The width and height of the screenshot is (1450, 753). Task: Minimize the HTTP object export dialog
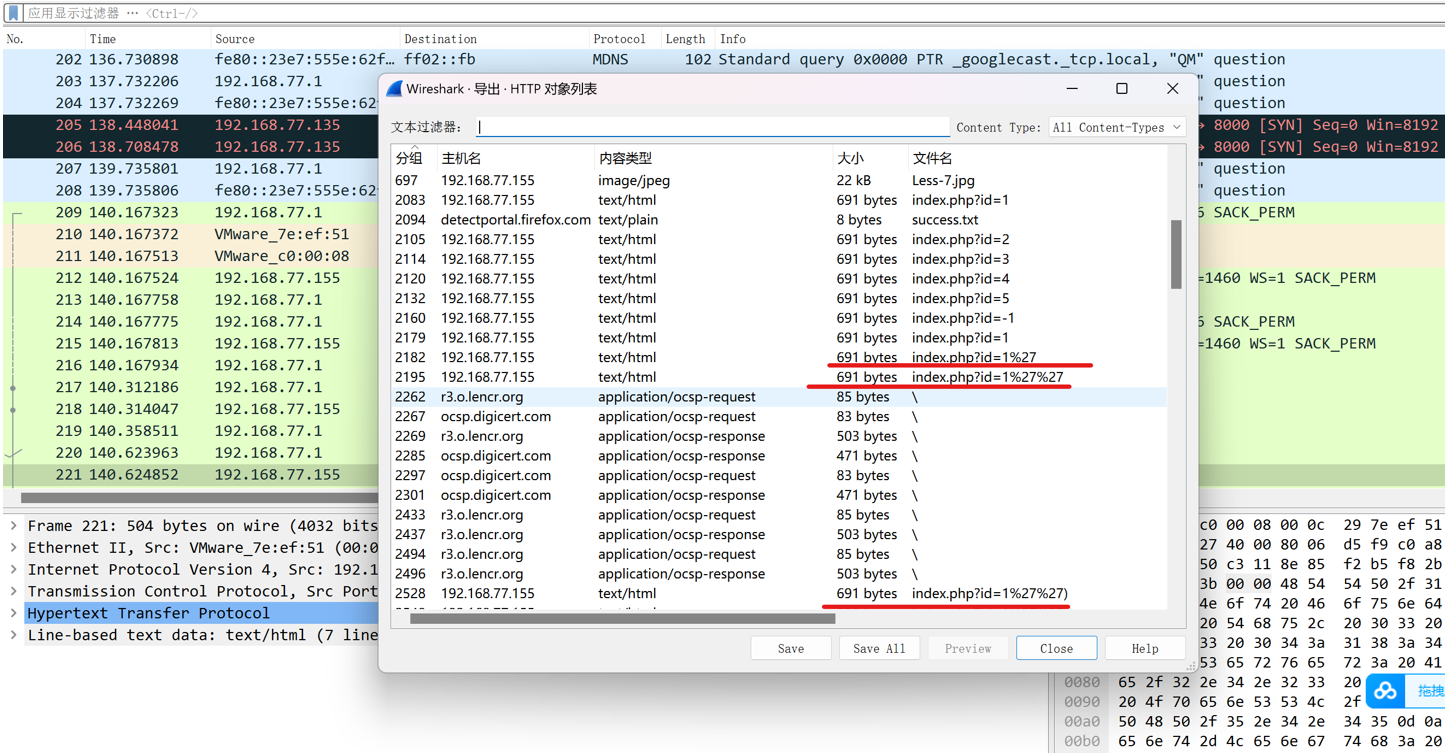1072,88
